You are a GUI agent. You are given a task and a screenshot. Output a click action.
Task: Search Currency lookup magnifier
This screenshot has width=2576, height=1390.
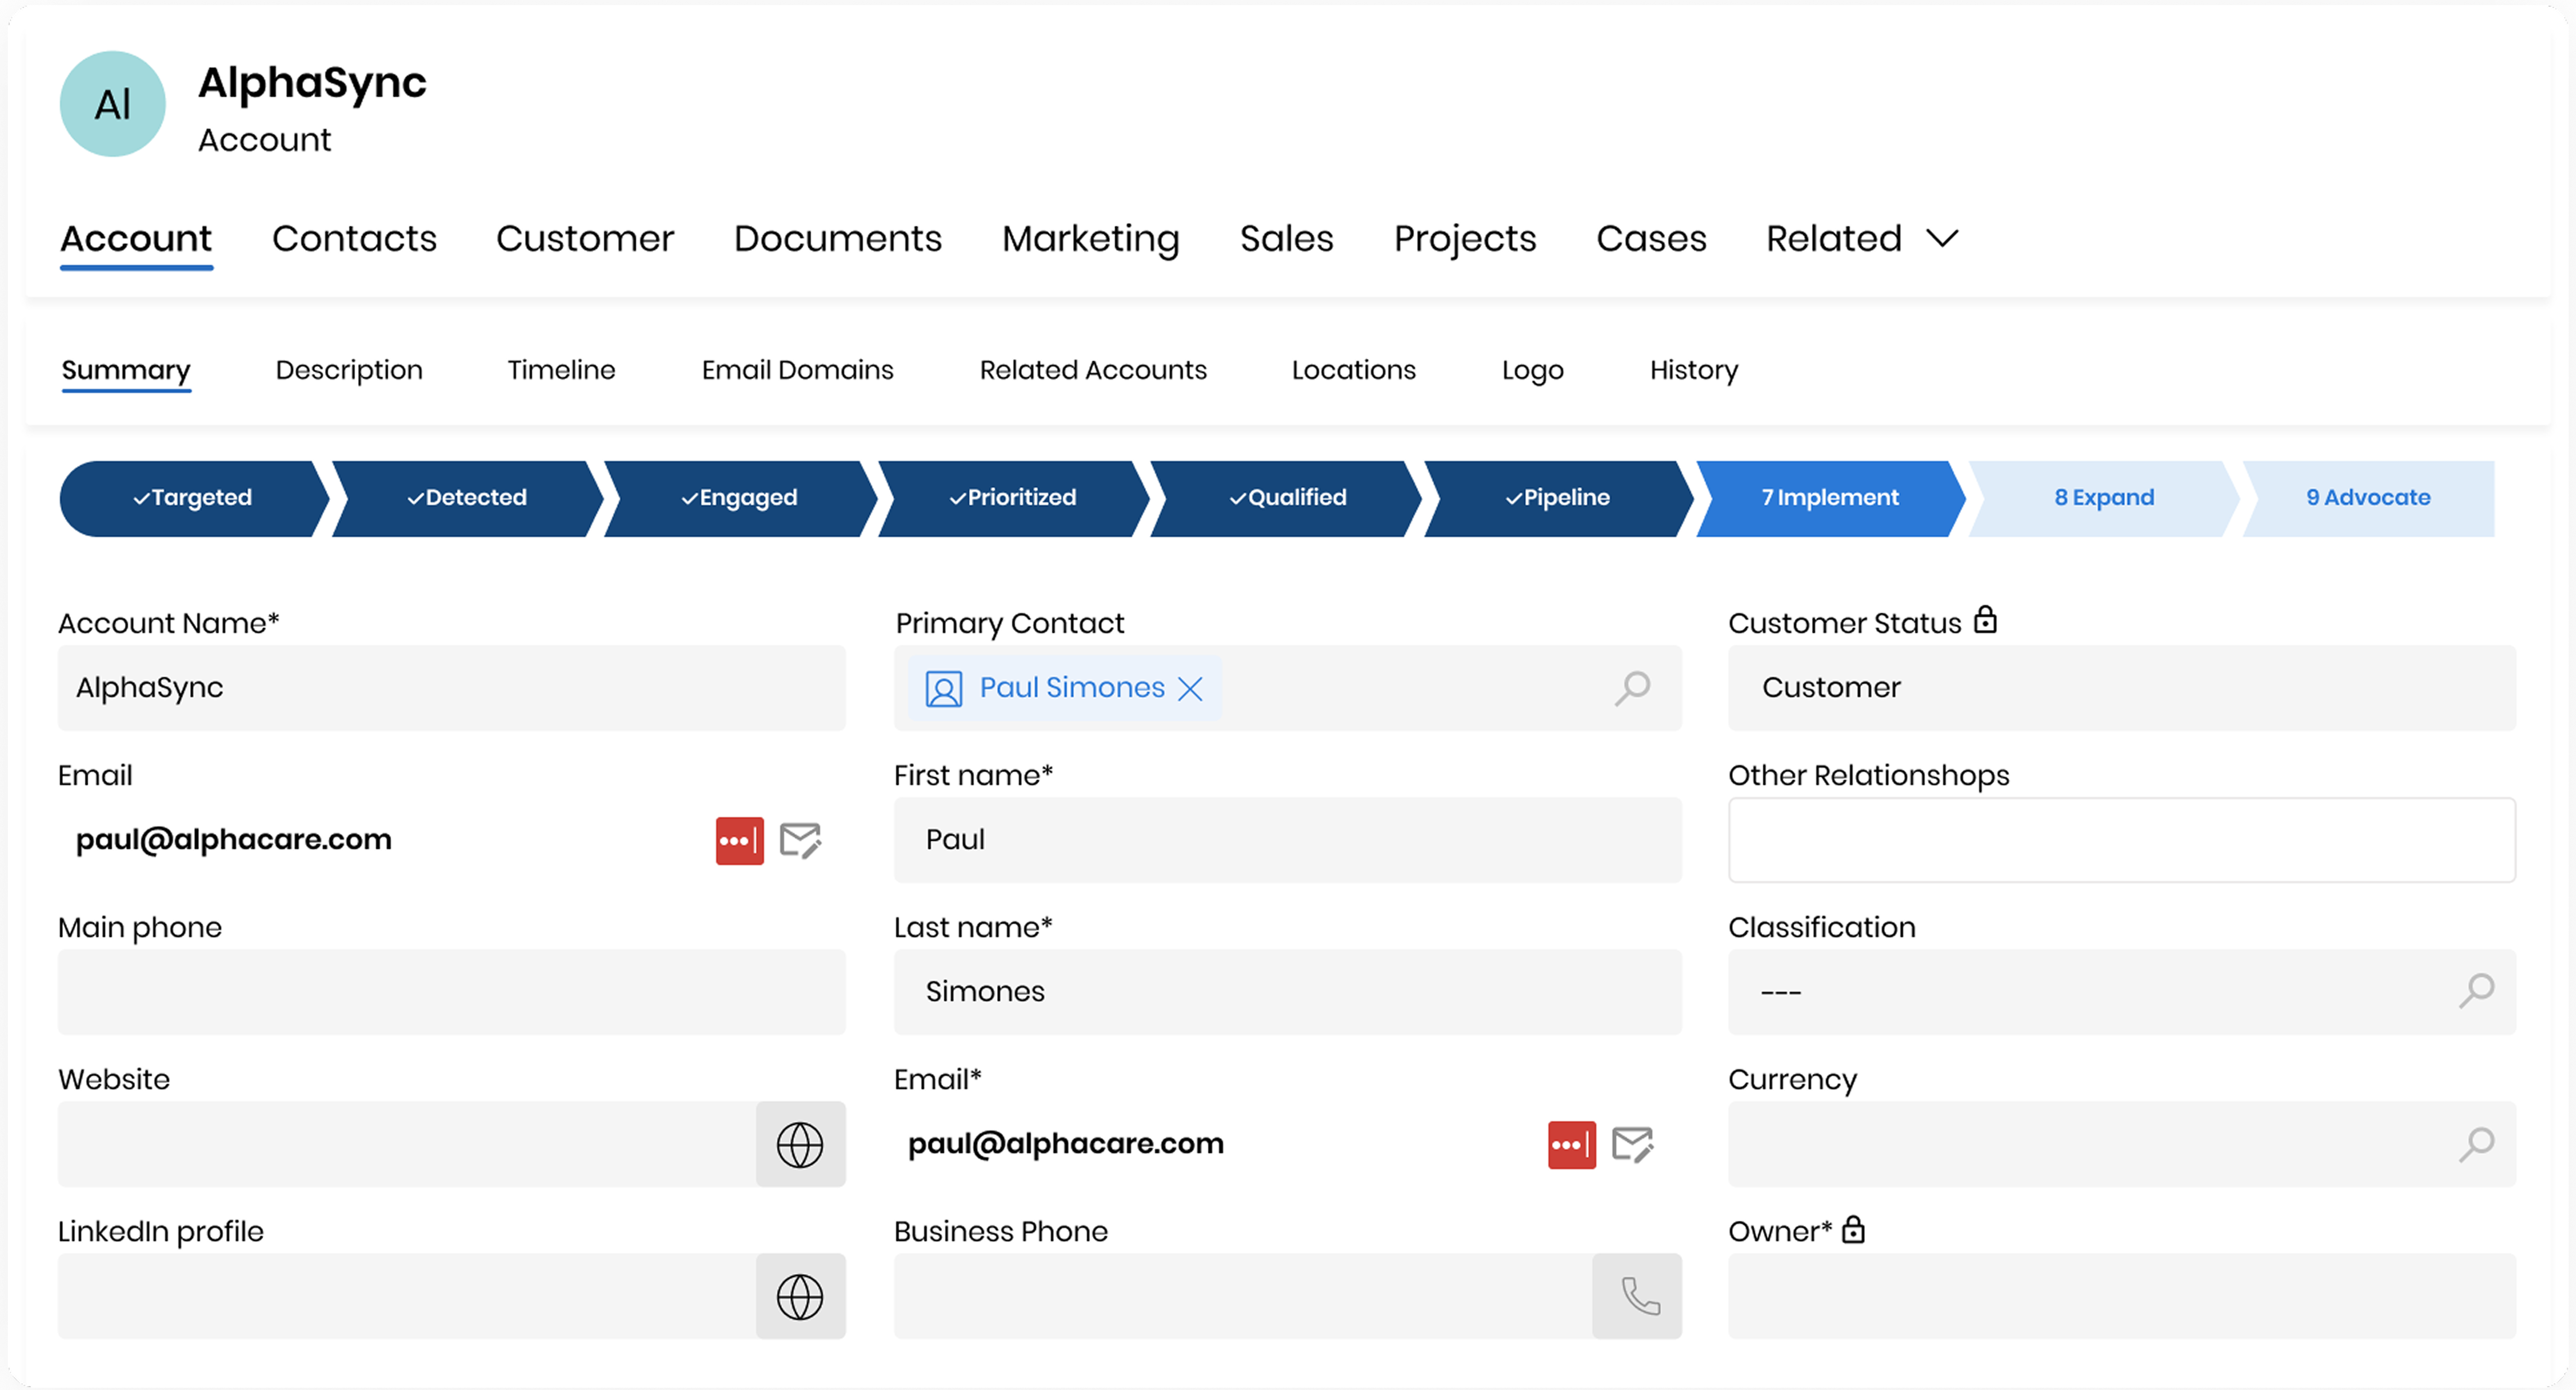2477,1145
